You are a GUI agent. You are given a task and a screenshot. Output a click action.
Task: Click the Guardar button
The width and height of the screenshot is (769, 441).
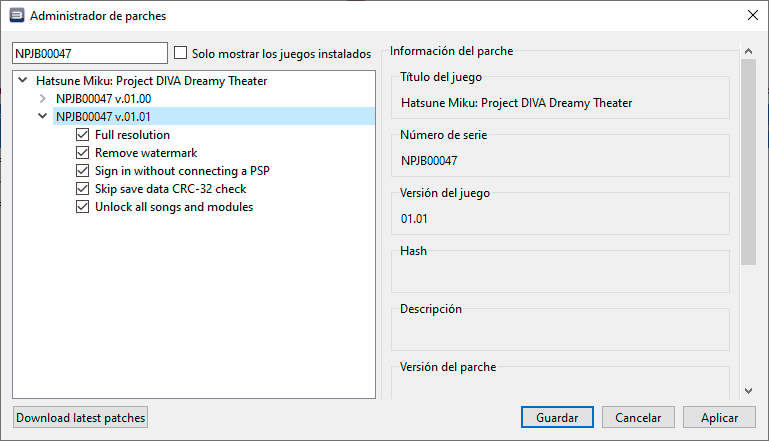click(x=557, y=417)
